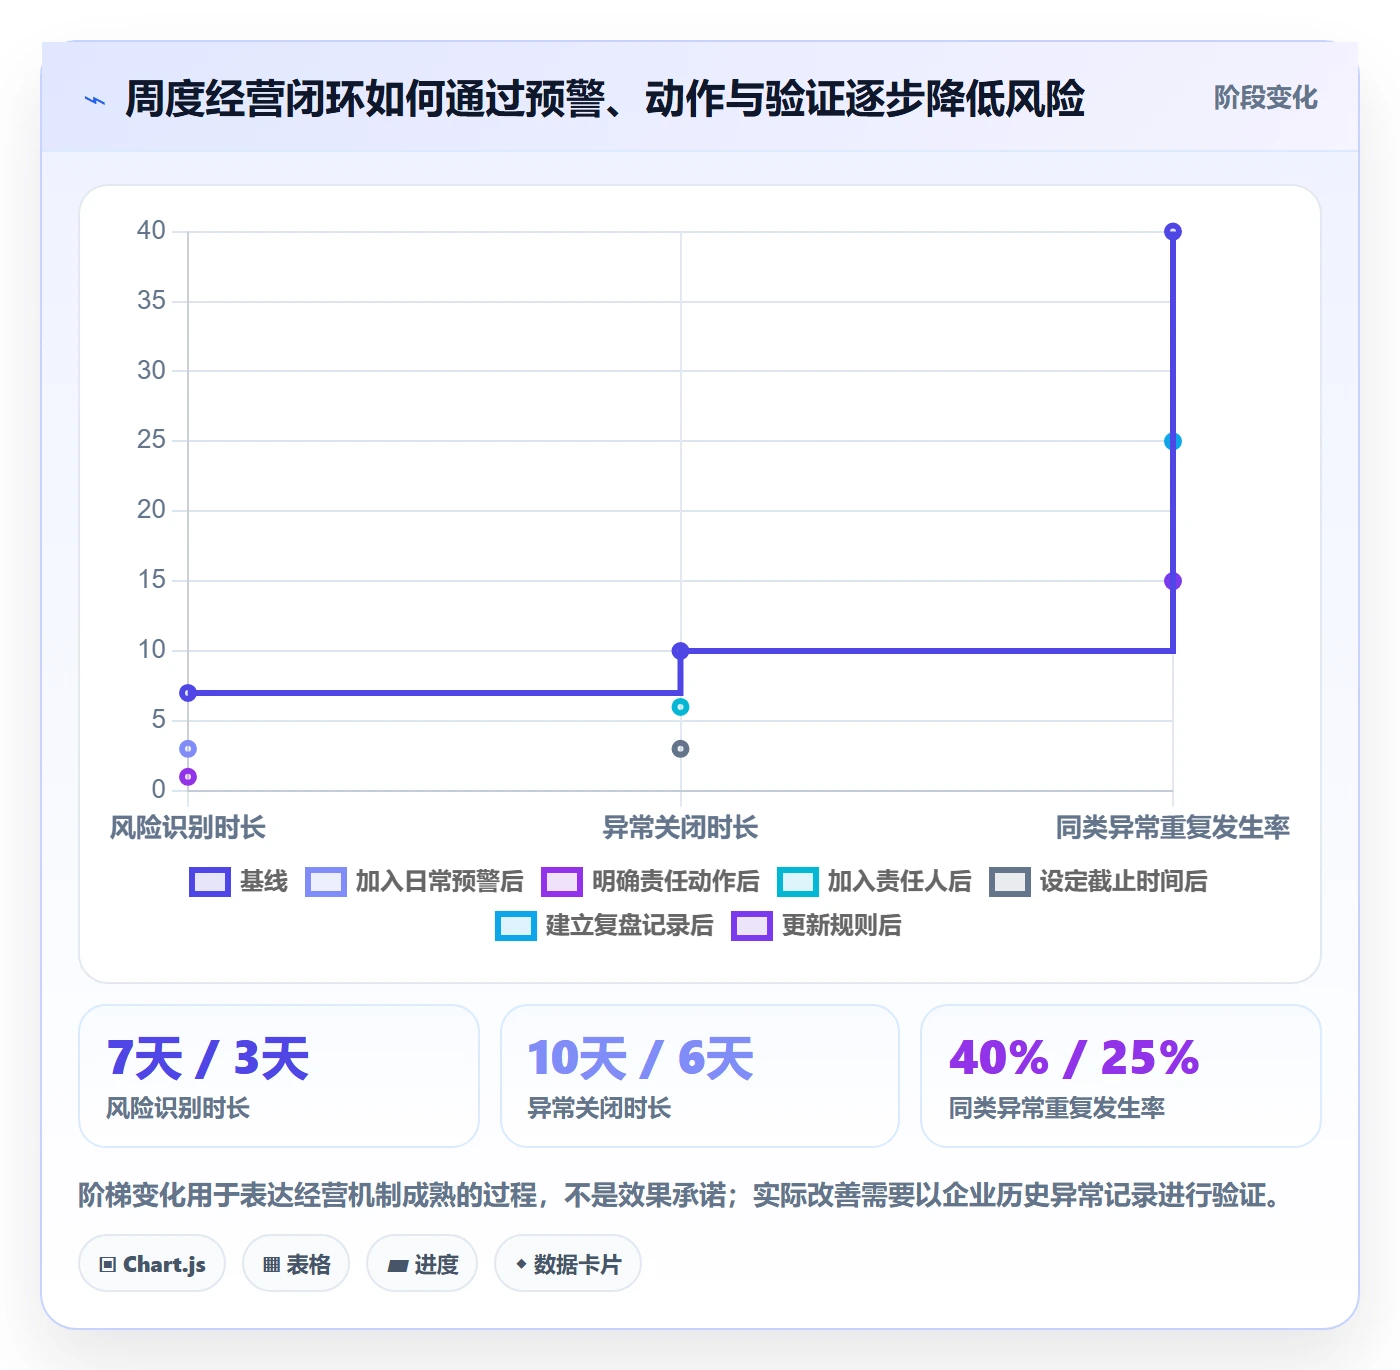
Task: Open the 40% / 25% 同类异常重复发生率 card
Action: point(1121,1076)
